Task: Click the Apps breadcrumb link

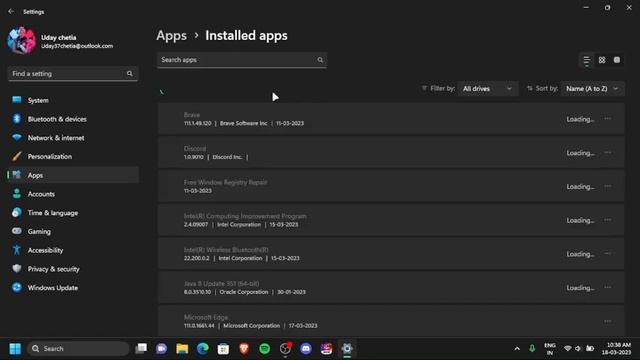Action: click(171, 36)
